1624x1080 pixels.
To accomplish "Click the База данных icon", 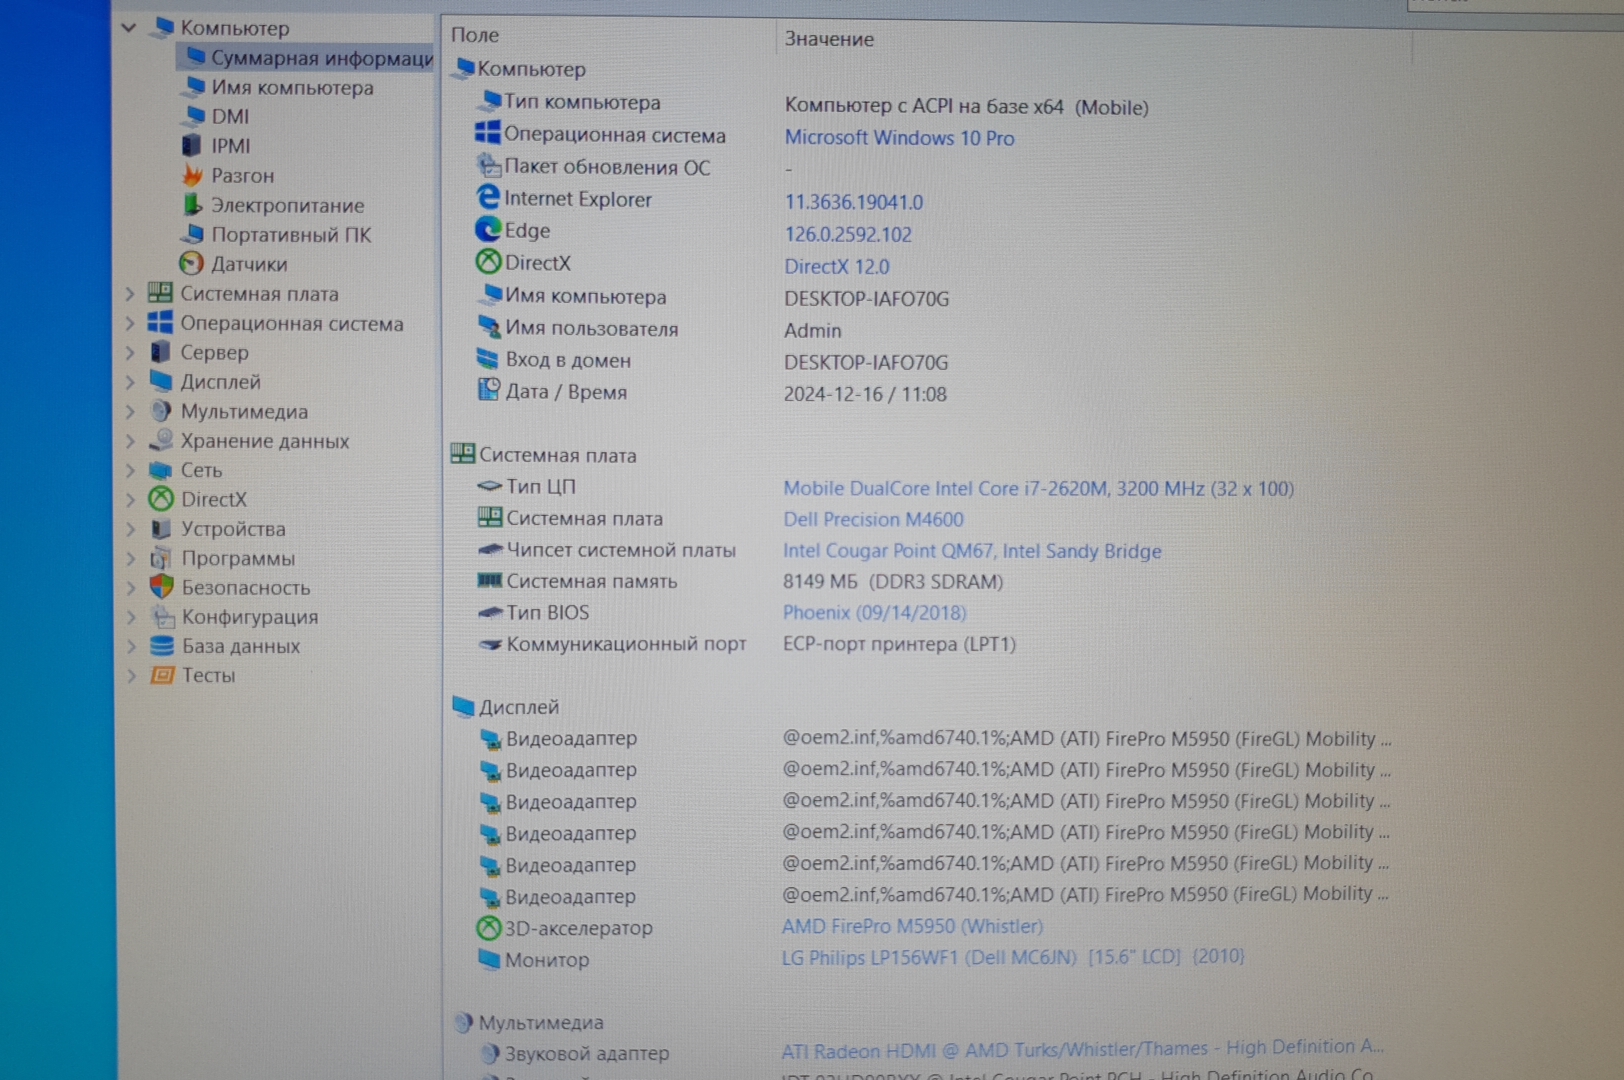I will point(161,646).
